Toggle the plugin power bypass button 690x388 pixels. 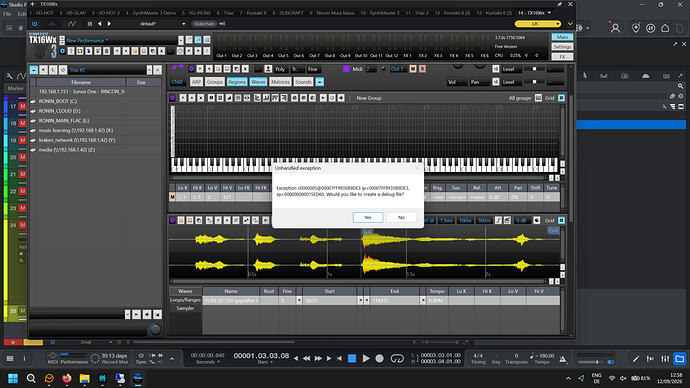point(35,24)
